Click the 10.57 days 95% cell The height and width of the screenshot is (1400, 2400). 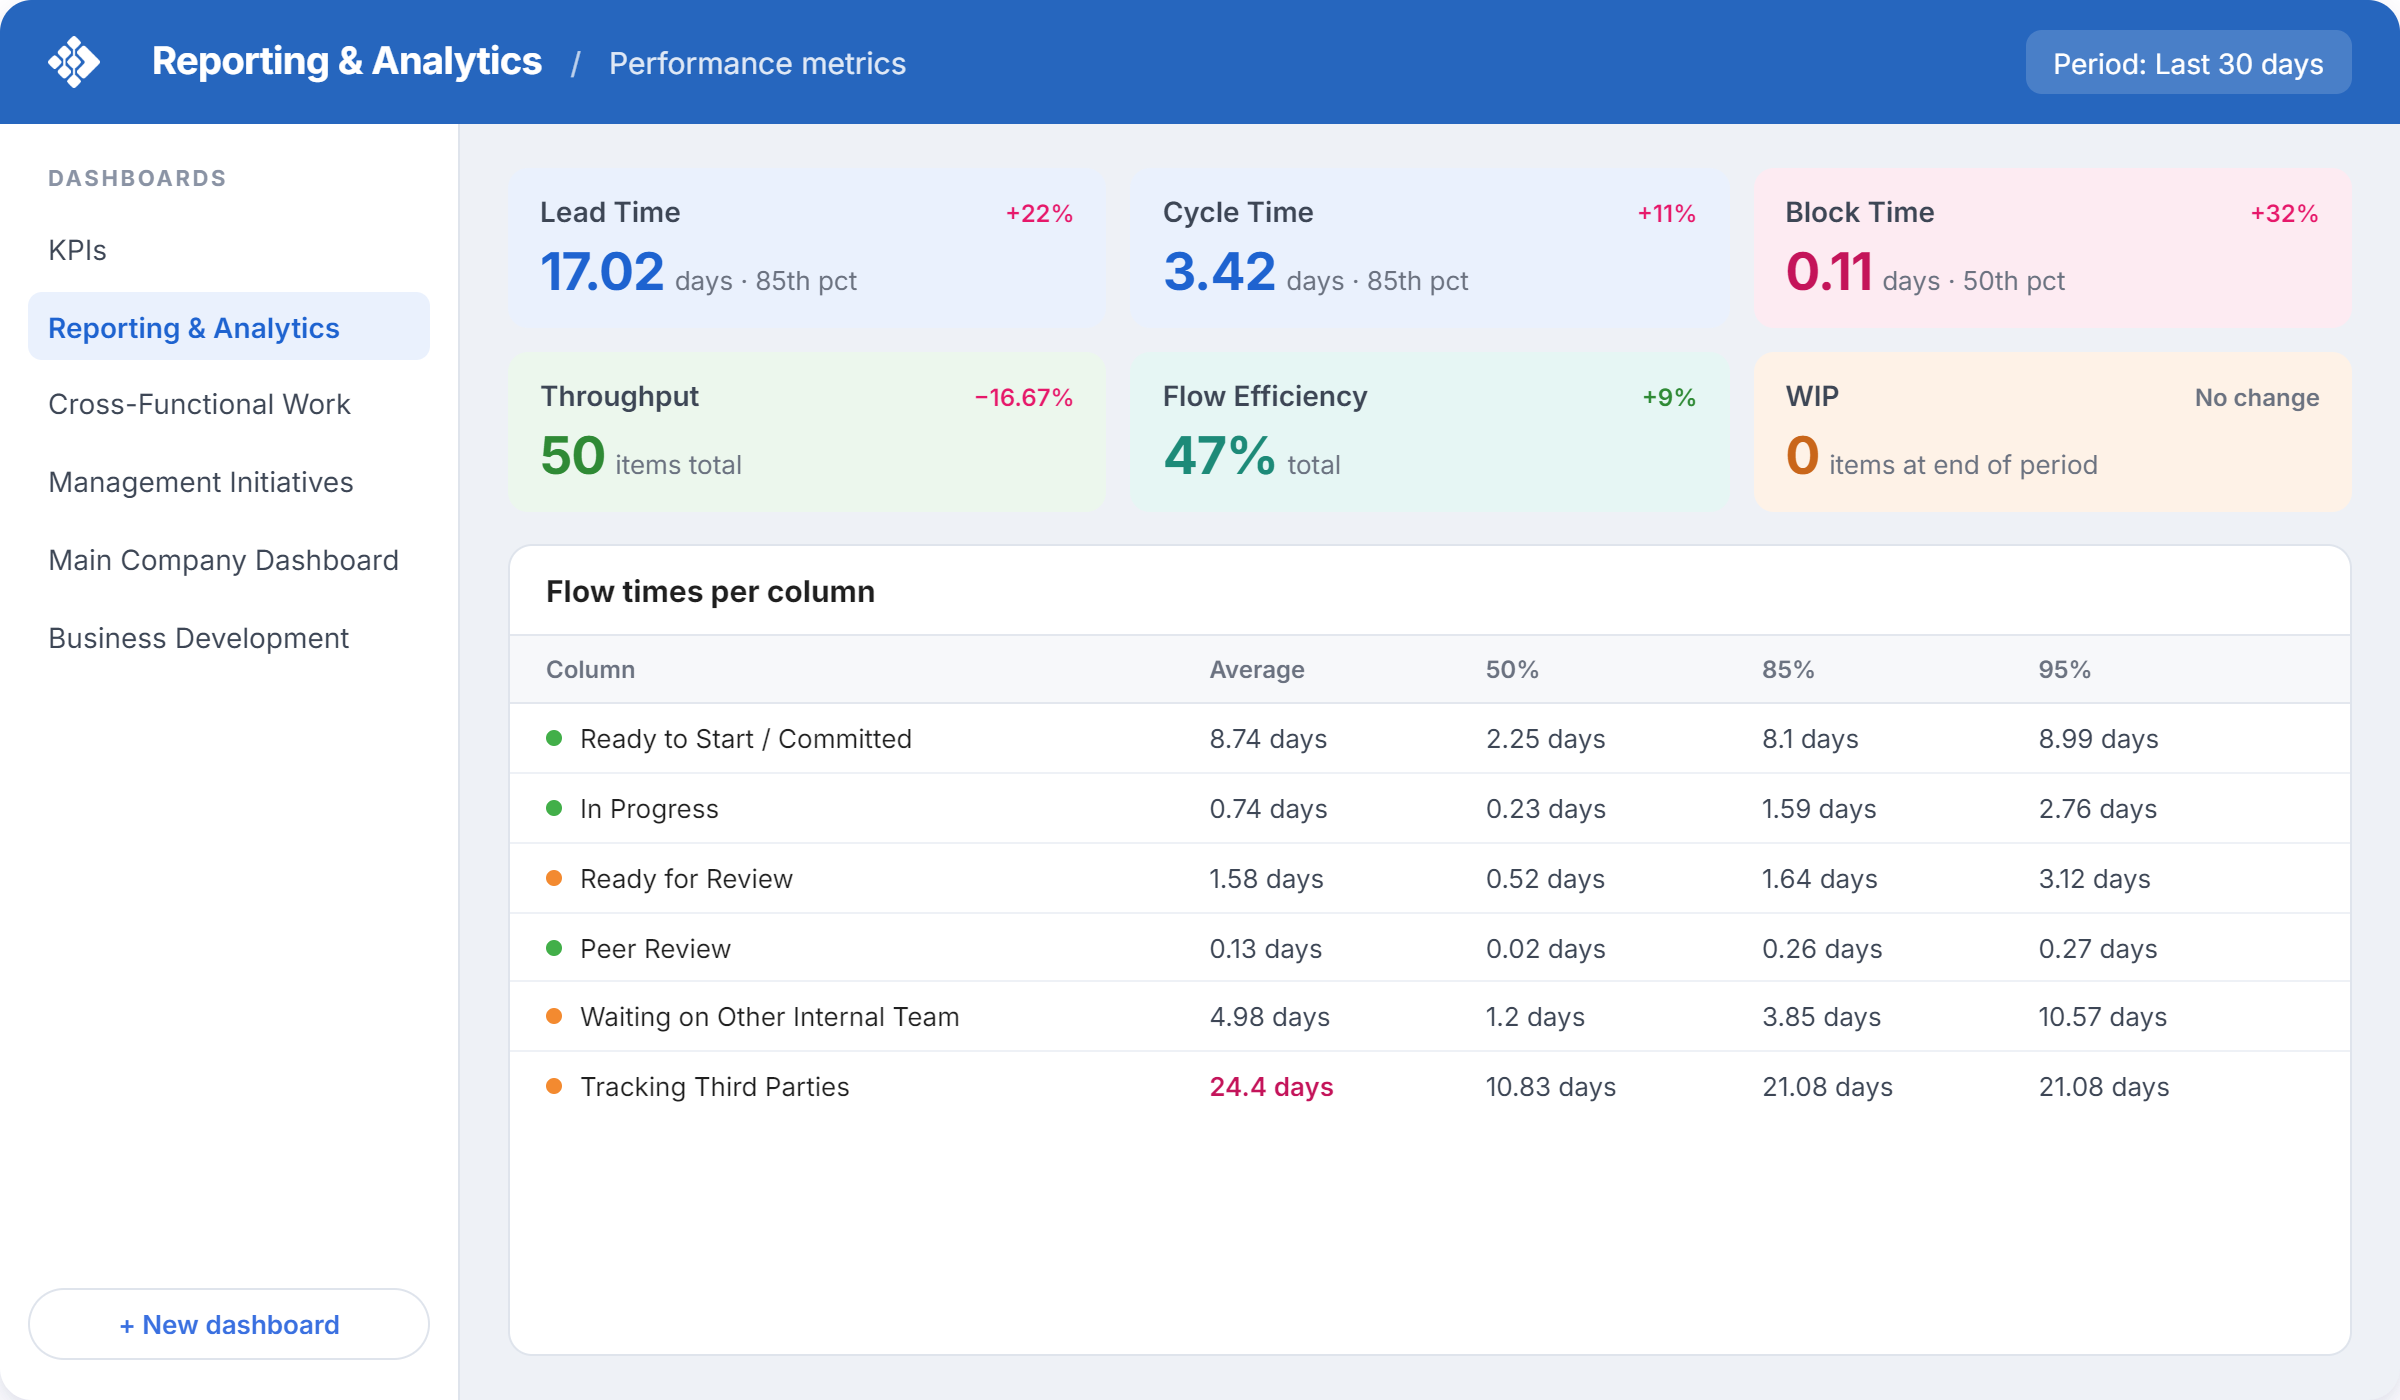coord(2102,1016)
